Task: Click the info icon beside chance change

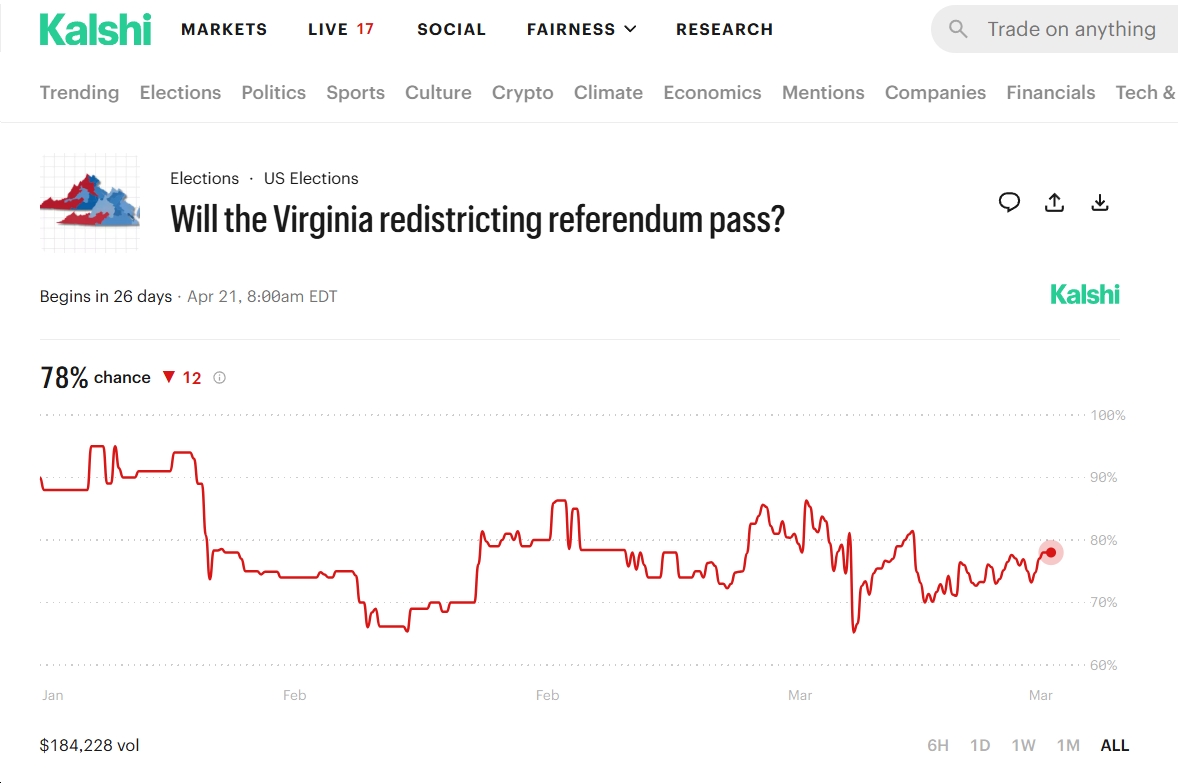Action: (x=220, y=378)
